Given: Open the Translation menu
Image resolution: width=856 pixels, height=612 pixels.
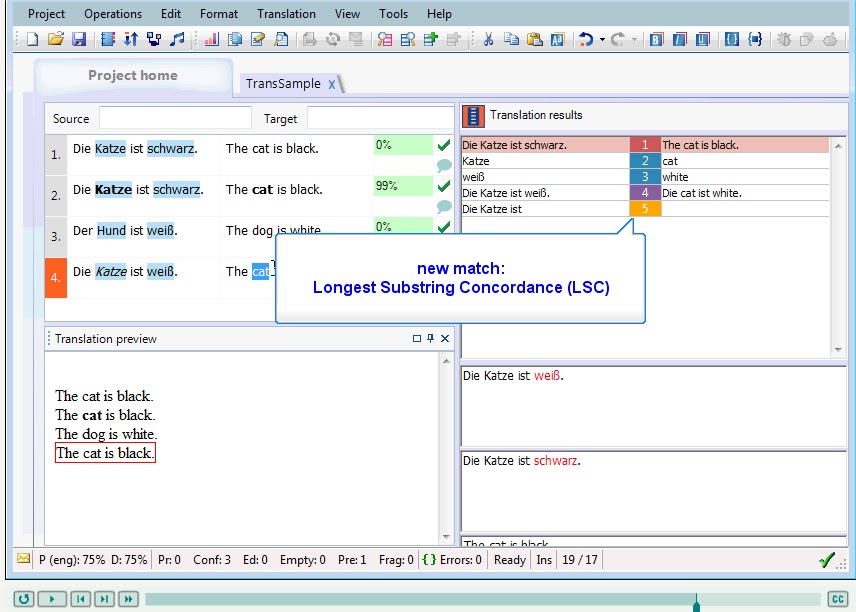Looking at the screenshot, I should coord(286,13).
